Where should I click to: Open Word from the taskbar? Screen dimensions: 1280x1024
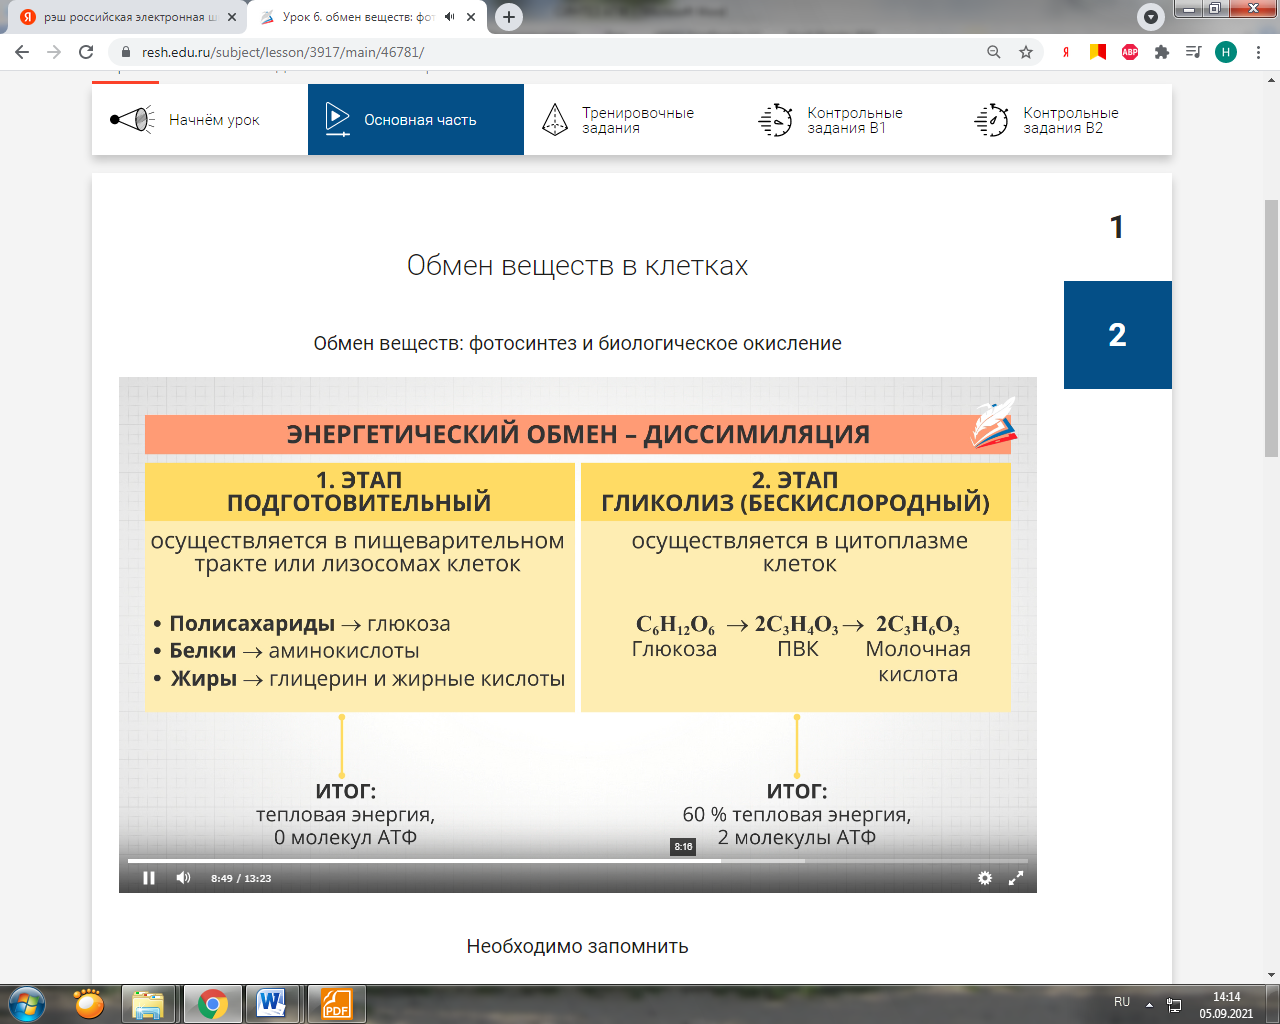(x=271, y=1003)
